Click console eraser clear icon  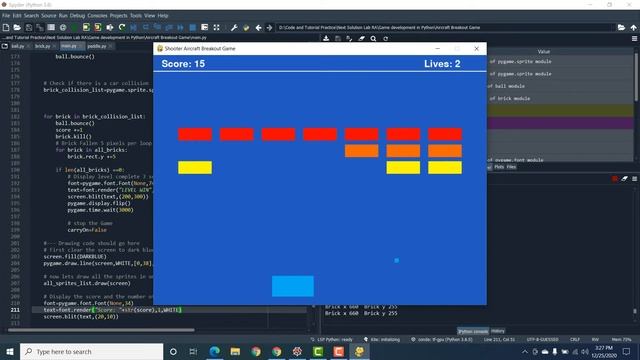(x=624, y=179)
